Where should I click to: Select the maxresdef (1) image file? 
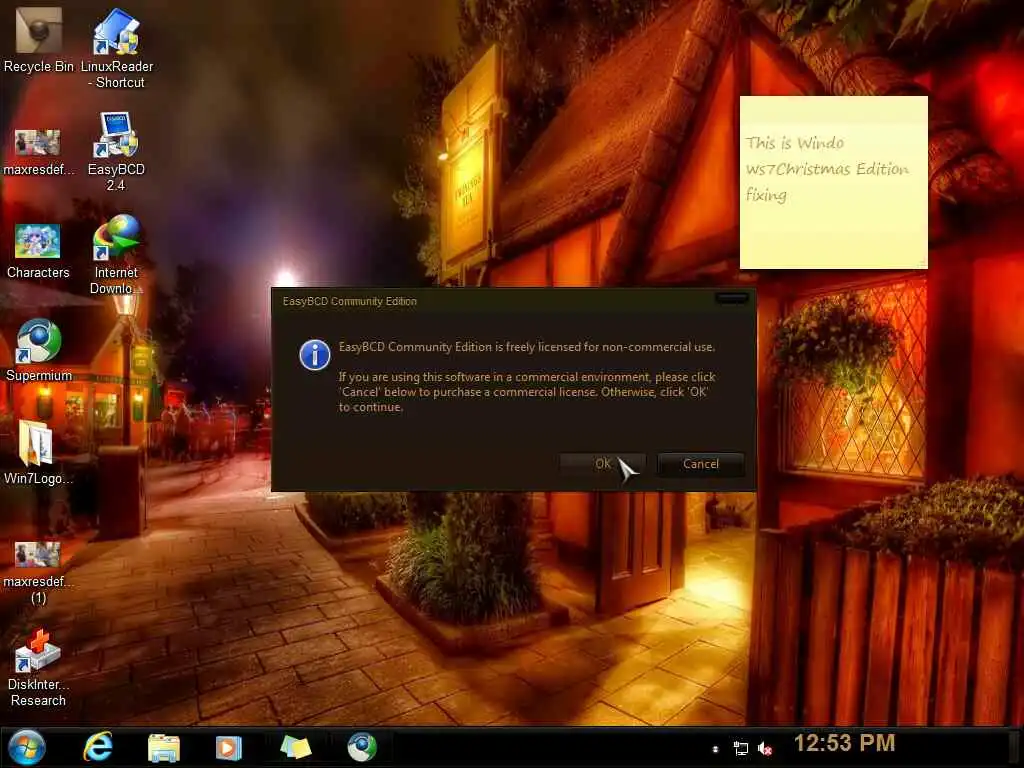[38, 572]
